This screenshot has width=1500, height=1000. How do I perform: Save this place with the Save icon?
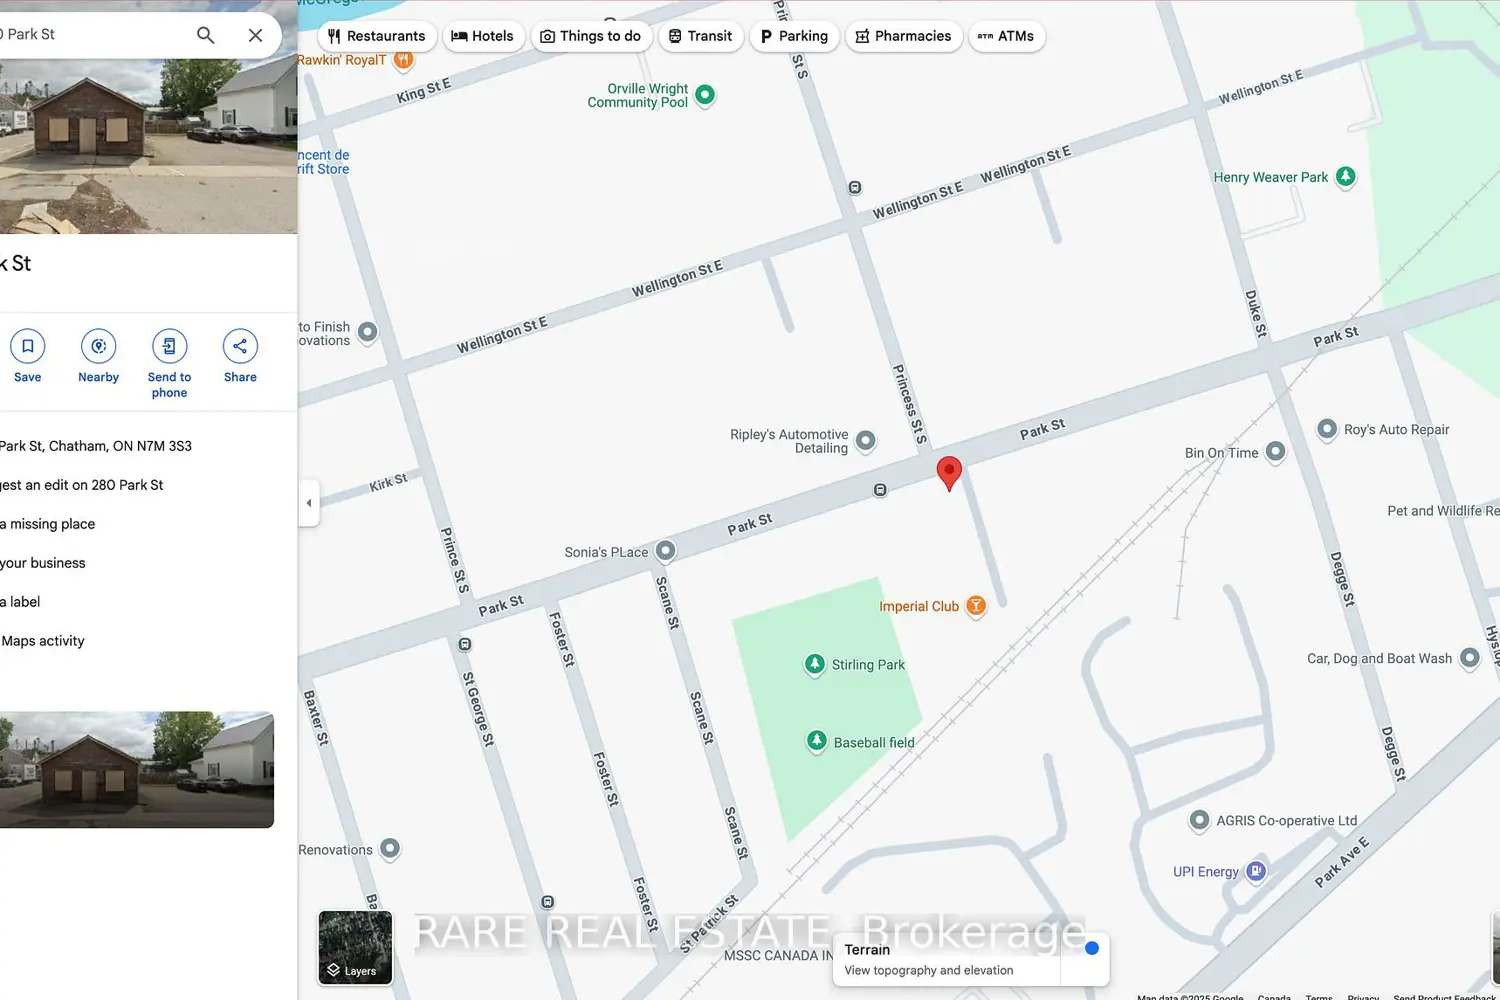tap(27, 347)
